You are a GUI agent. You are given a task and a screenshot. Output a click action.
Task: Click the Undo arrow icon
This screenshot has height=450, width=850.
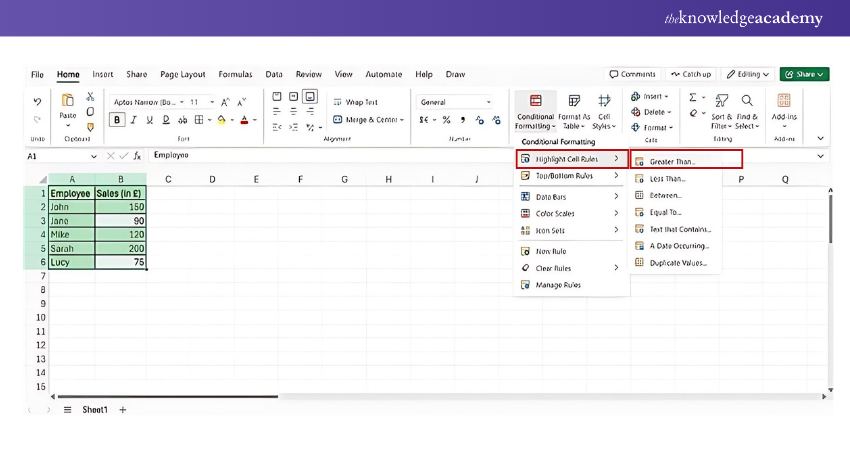pos(38,102)
